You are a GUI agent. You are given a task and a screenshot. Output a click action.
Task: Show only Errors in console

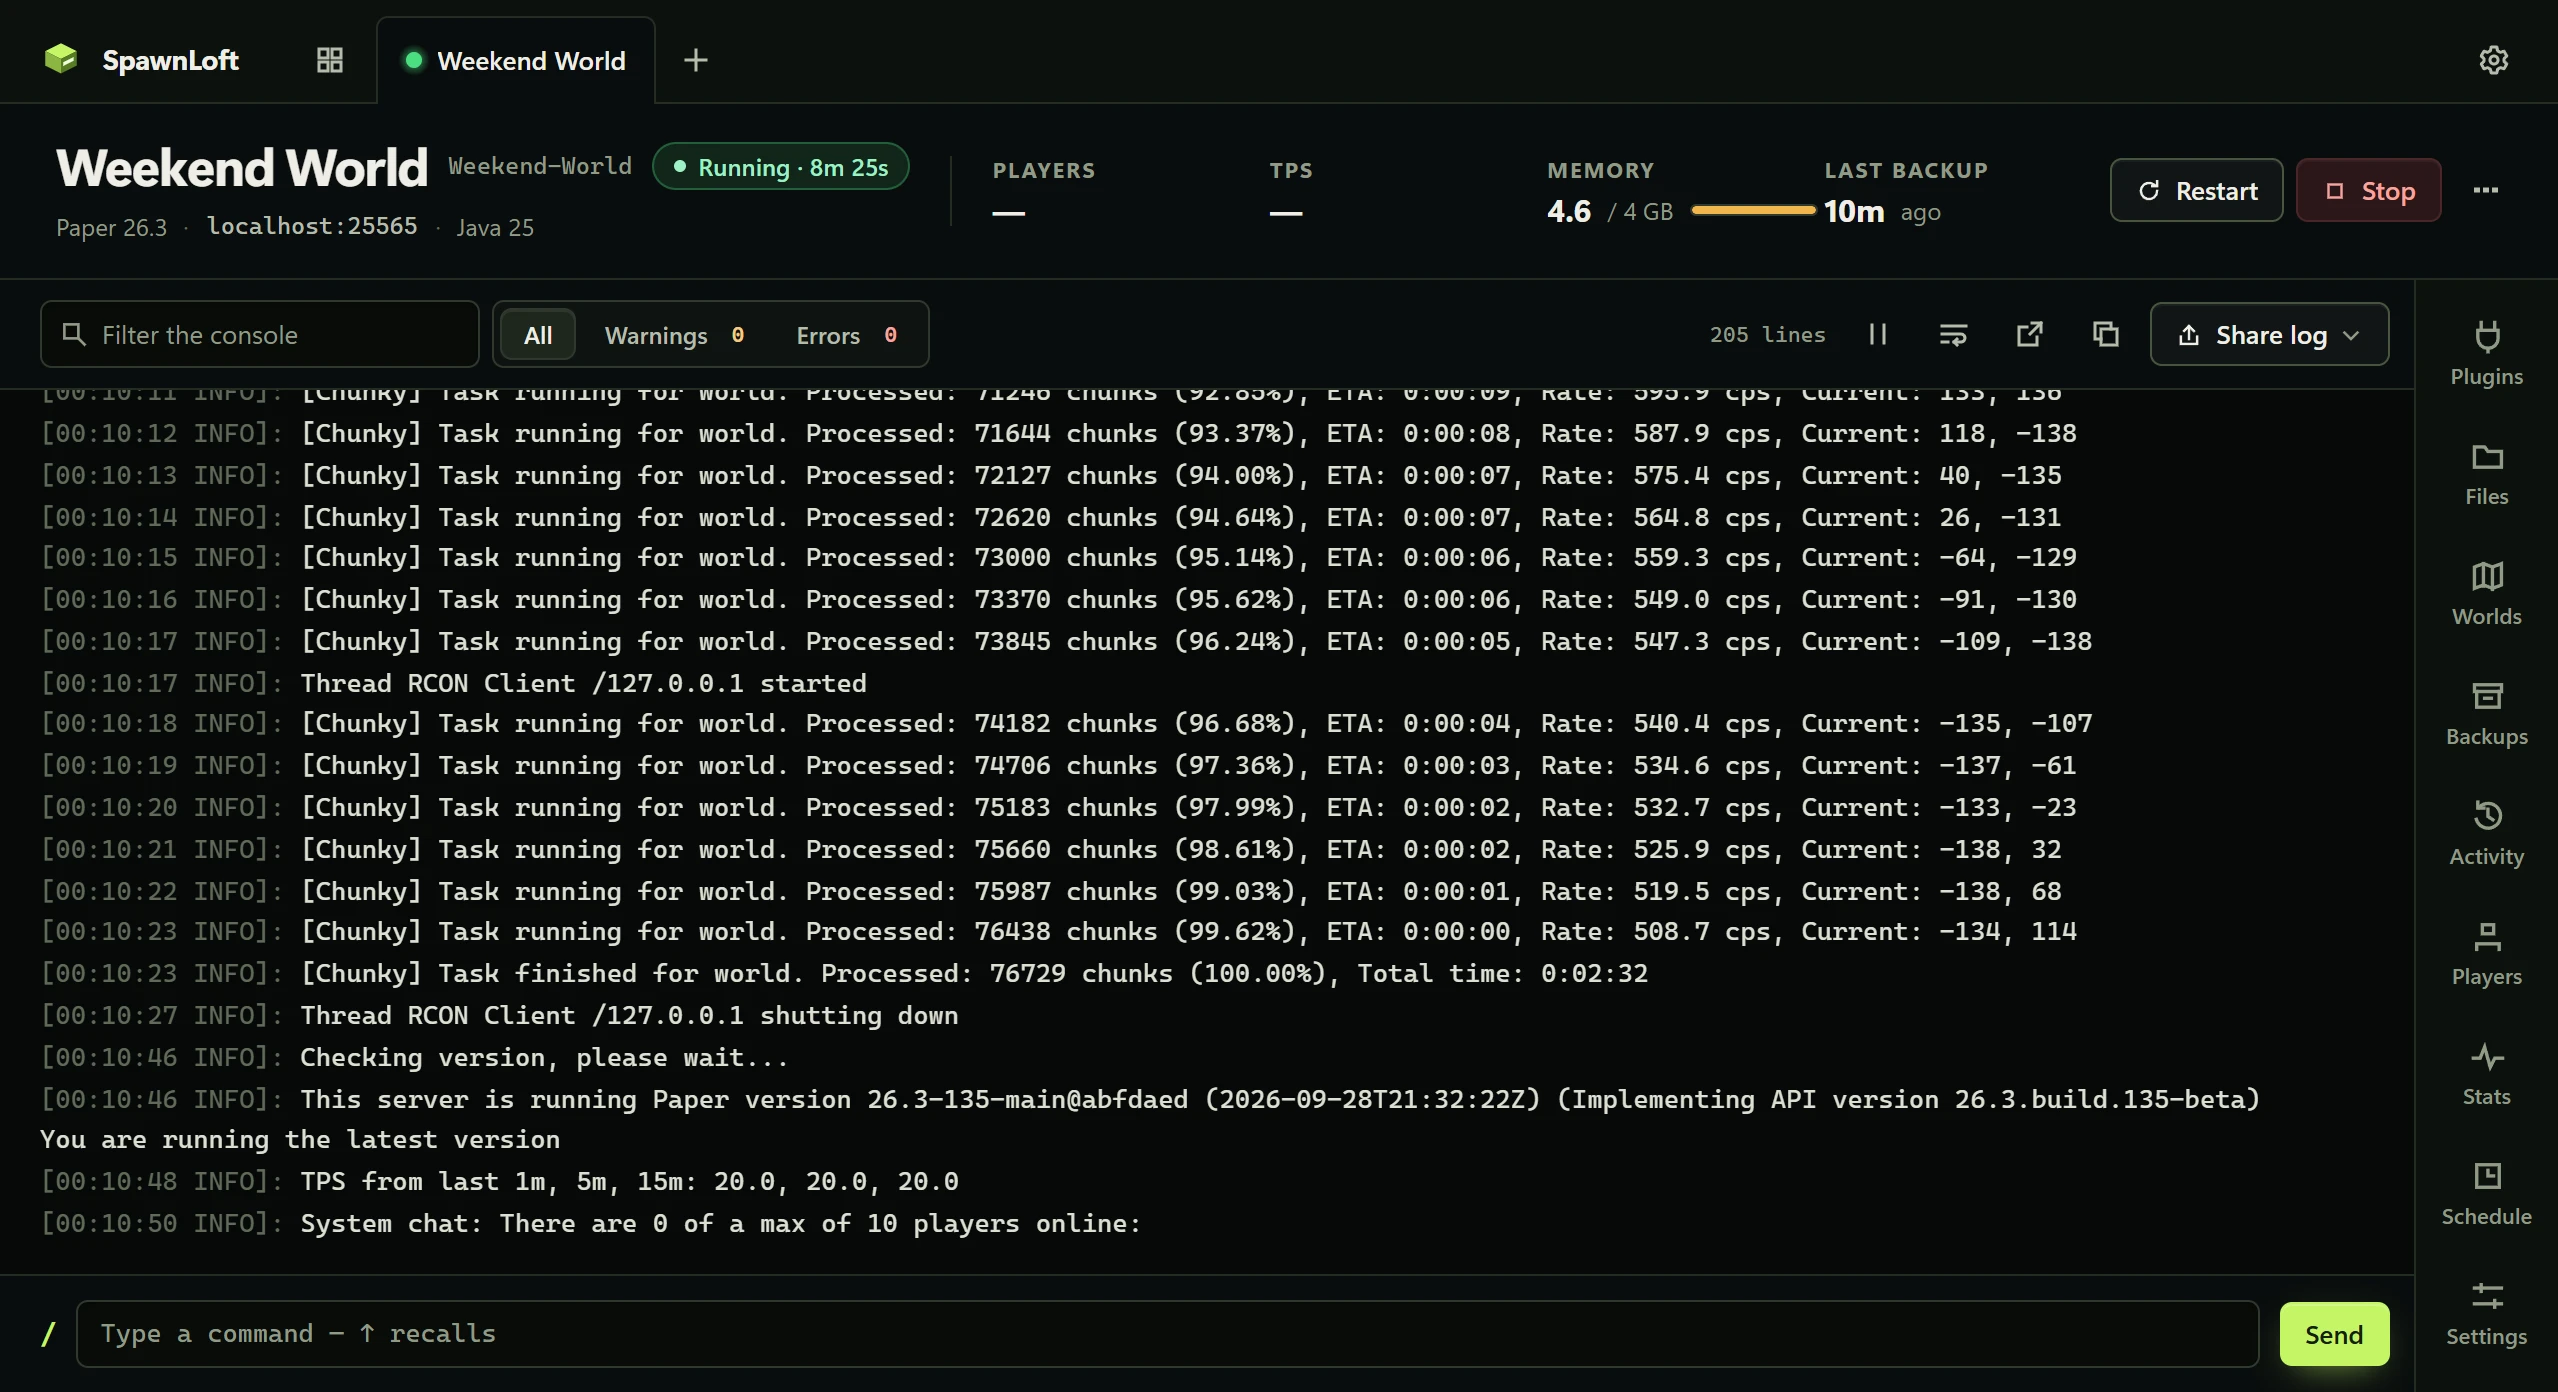(846, 335)
